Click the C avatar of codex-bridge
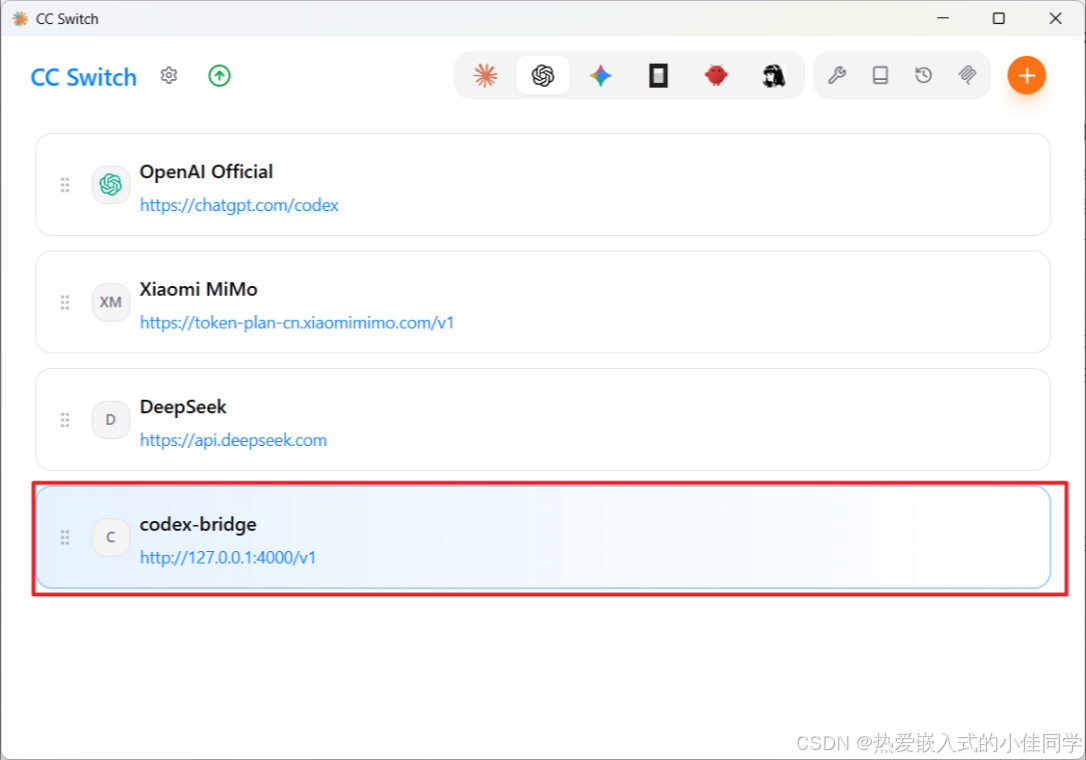This screenshot has width=1086, height=760. pyautogui.click(x=111, y=538)
